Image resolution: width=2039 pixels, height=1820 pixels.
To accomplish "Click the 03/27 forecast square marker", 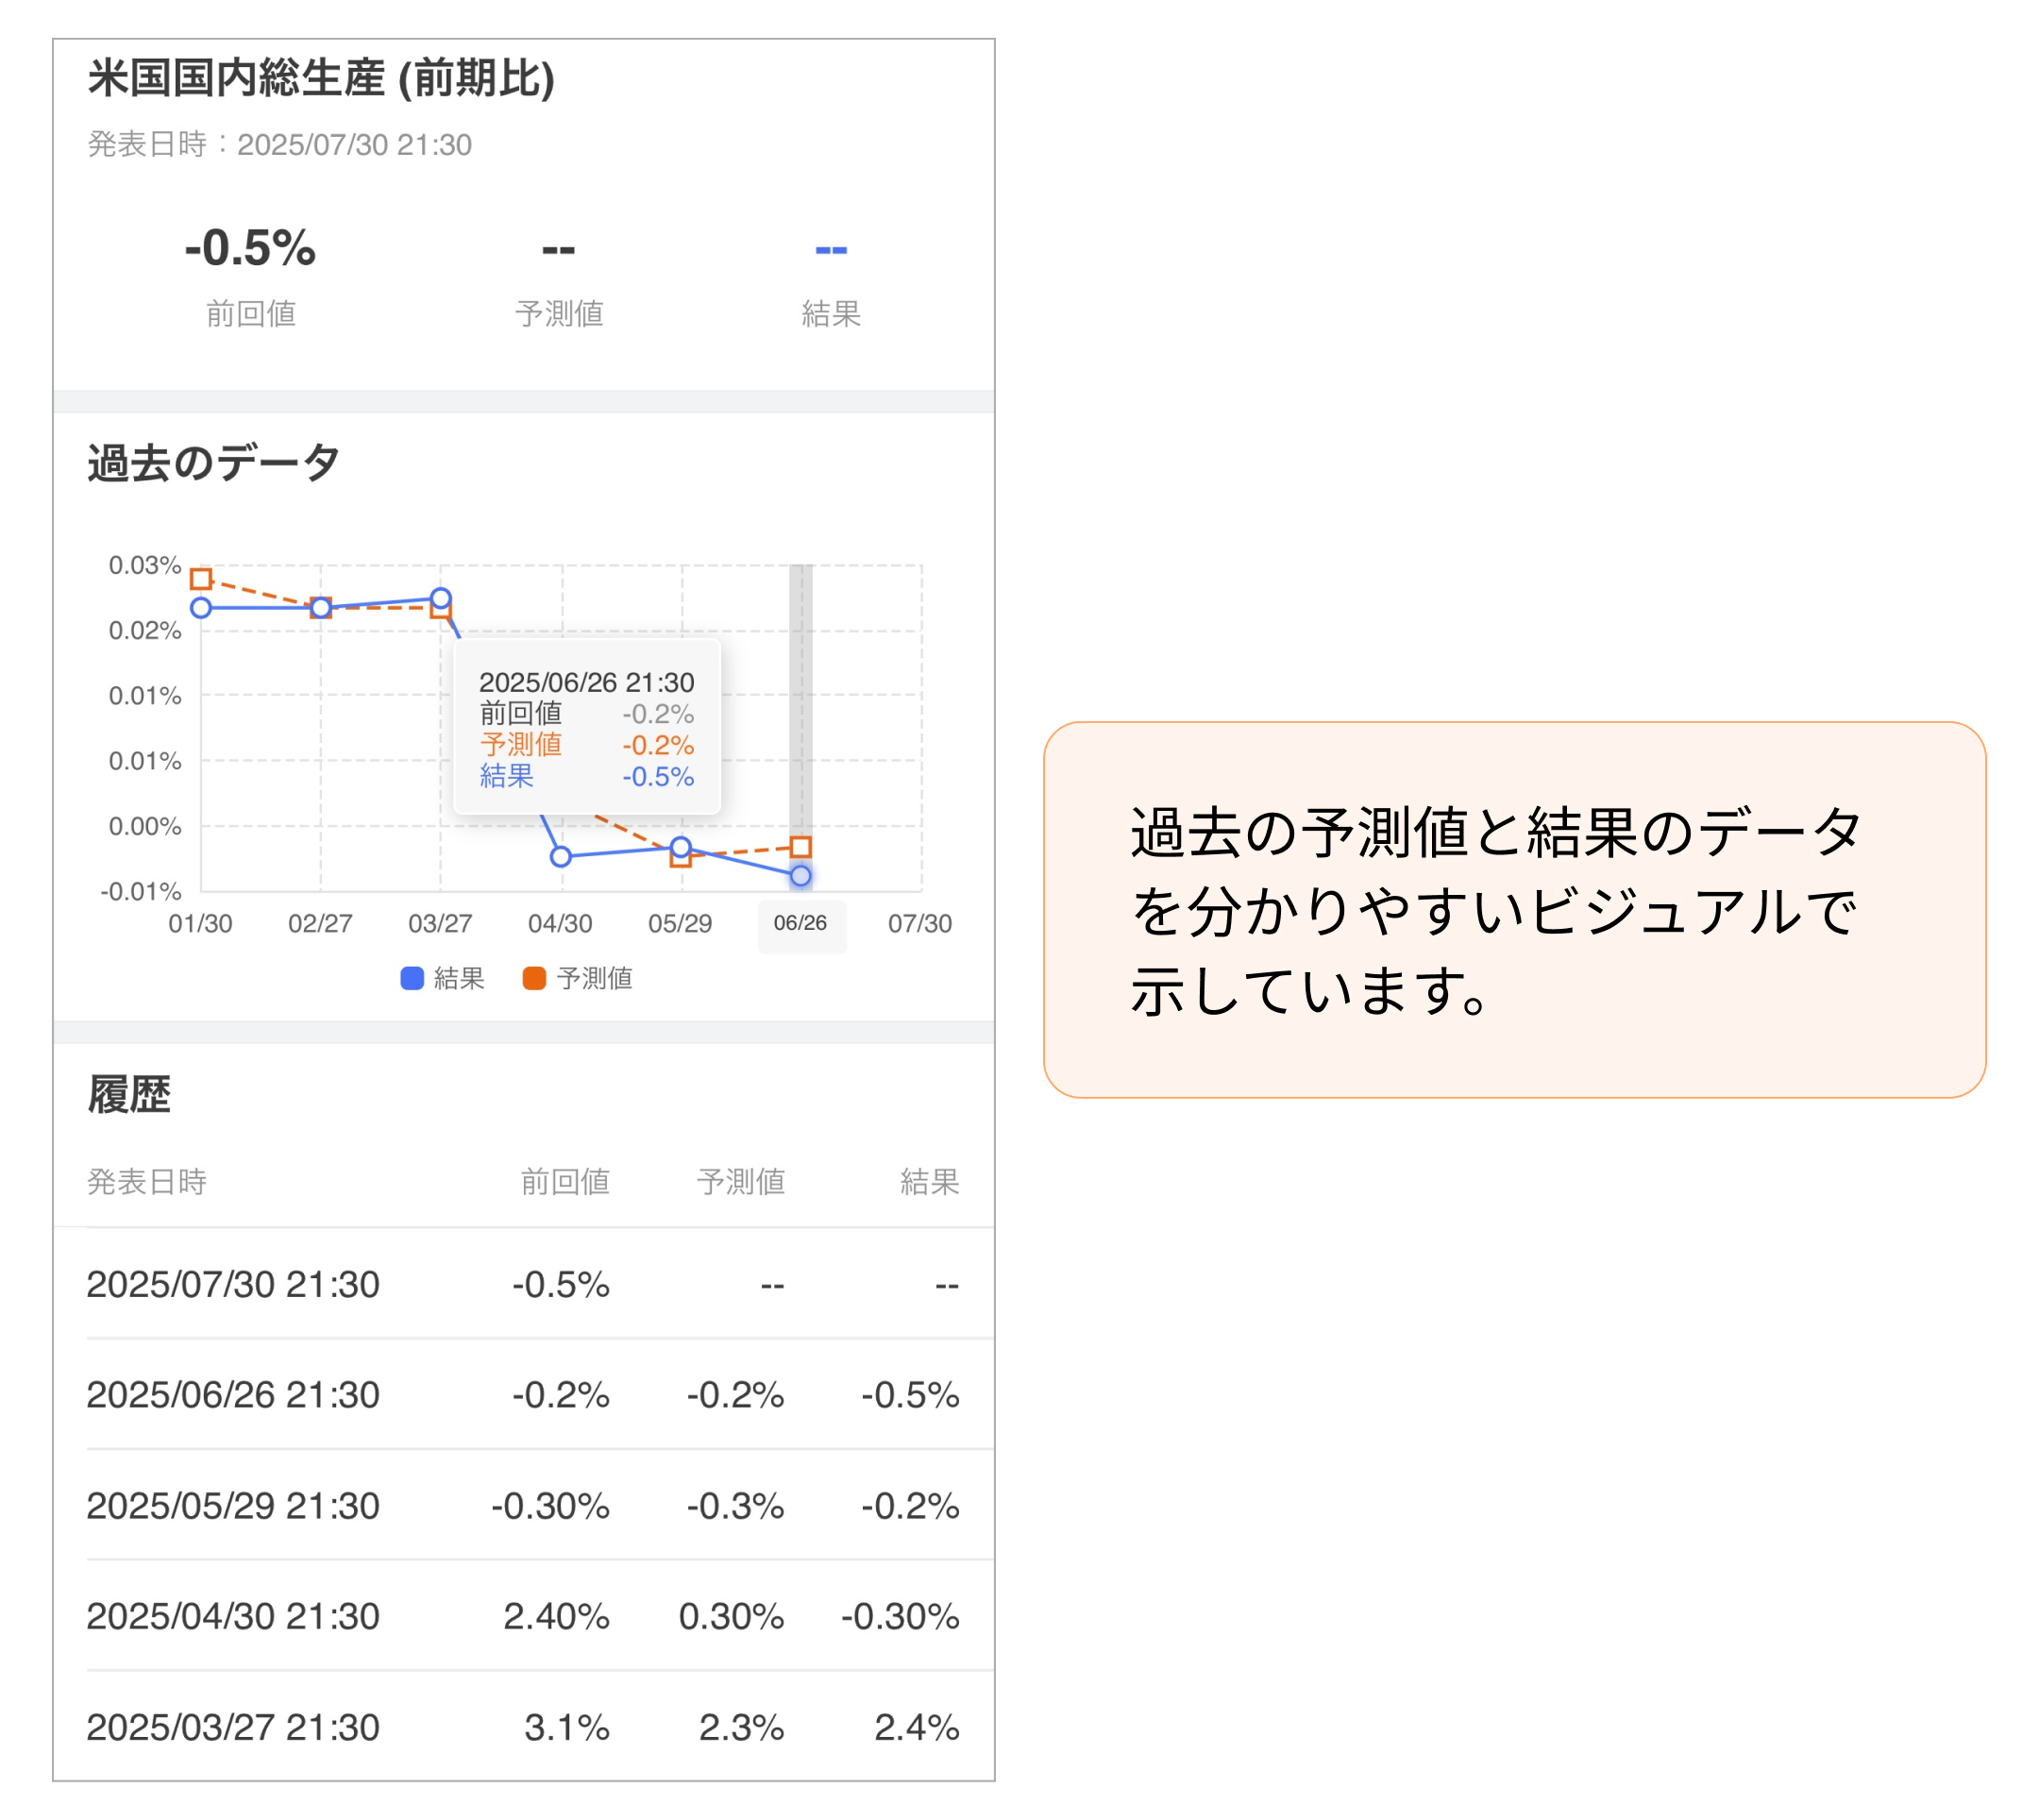I will 440,614.
